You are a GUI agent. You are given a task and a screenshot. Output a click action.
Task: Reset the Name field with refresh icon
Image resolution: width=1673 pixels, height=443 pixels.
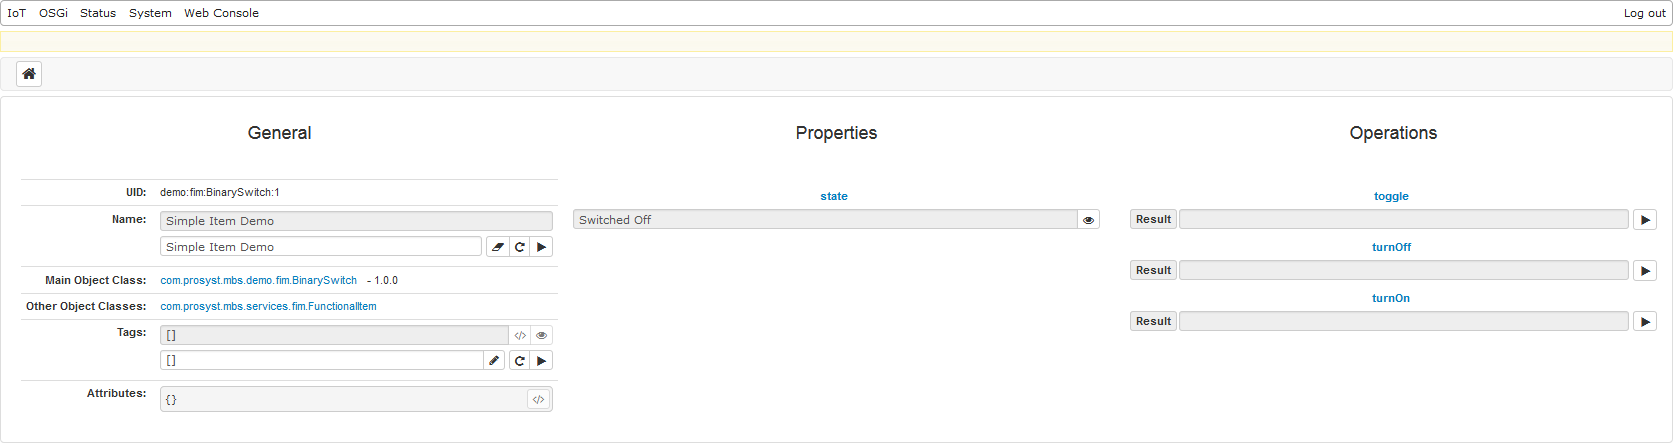pos(520,247)
